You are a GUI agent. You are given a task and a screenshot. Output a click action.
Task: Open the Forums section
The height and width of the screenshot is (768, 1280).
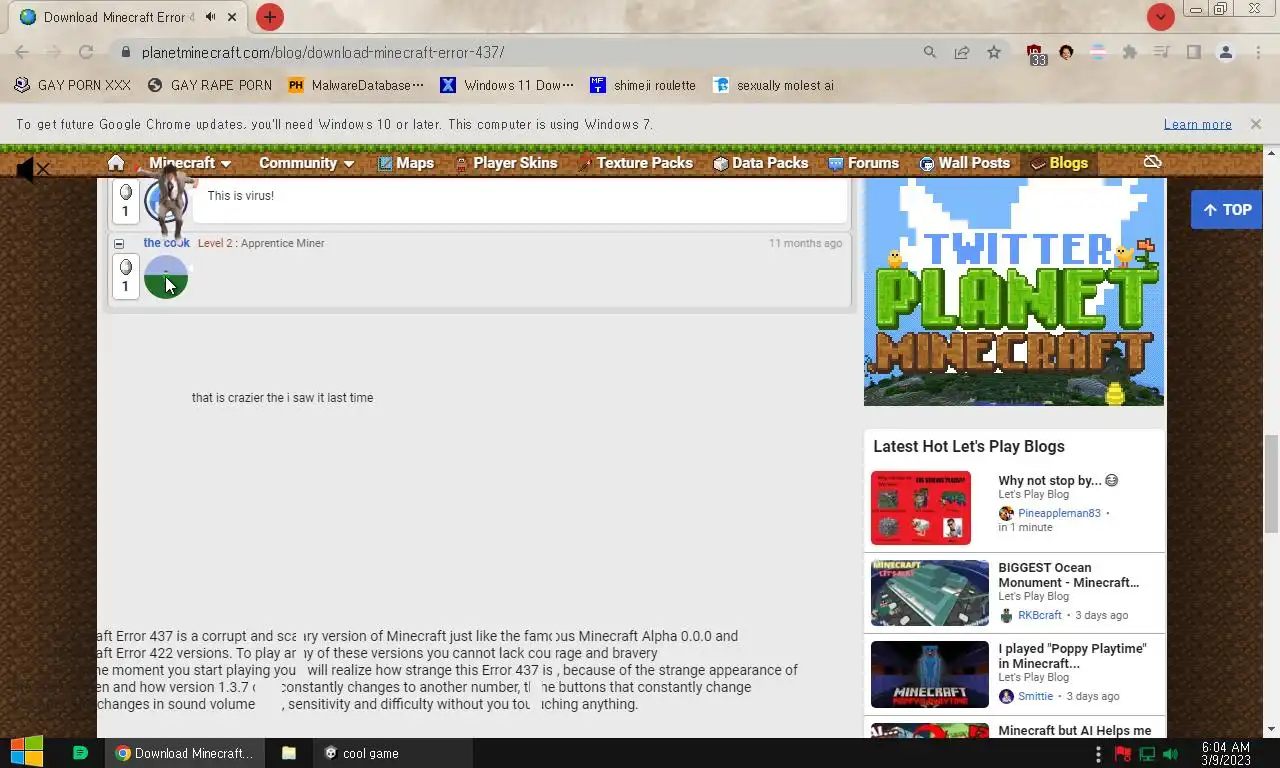click(864, 163)
